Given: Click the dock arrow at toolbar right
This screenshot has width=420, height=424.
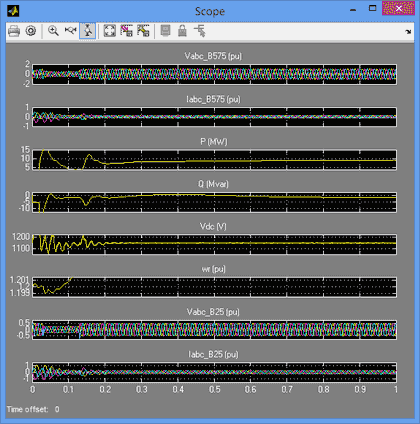Looking at the screenshot, I should point(408,32).
